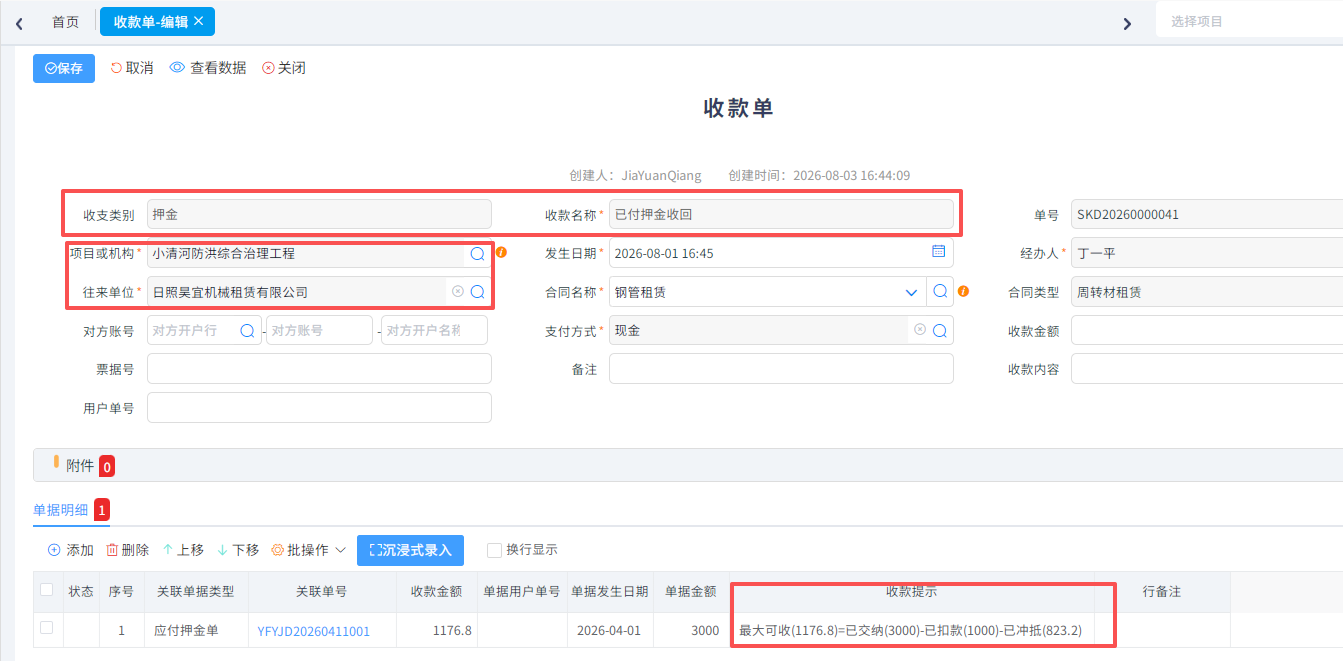Click the 票据号 input field

(x=319, y=368)
